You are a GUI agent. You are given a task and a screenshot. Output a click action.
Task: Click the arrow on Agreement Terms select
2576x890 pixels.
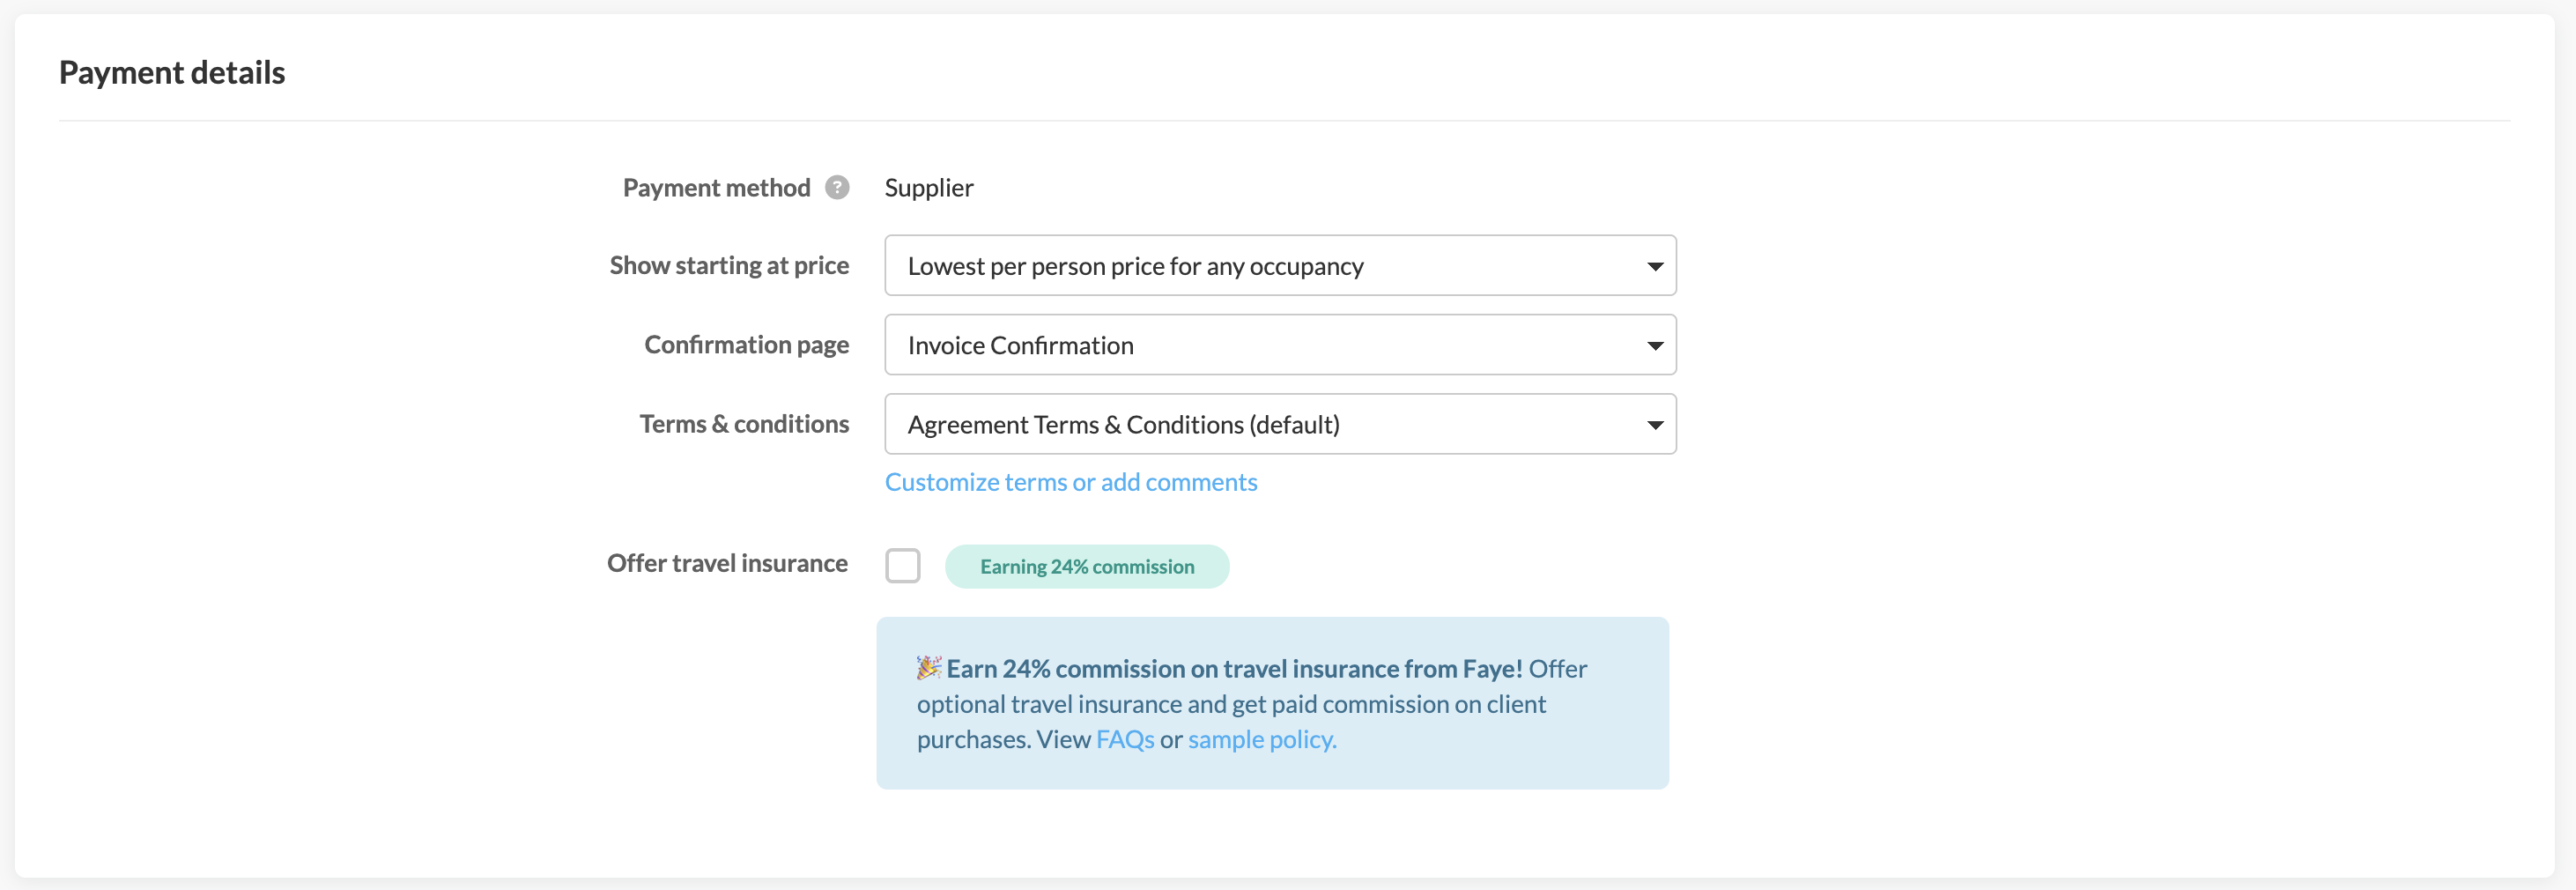tap(1654, 425)
